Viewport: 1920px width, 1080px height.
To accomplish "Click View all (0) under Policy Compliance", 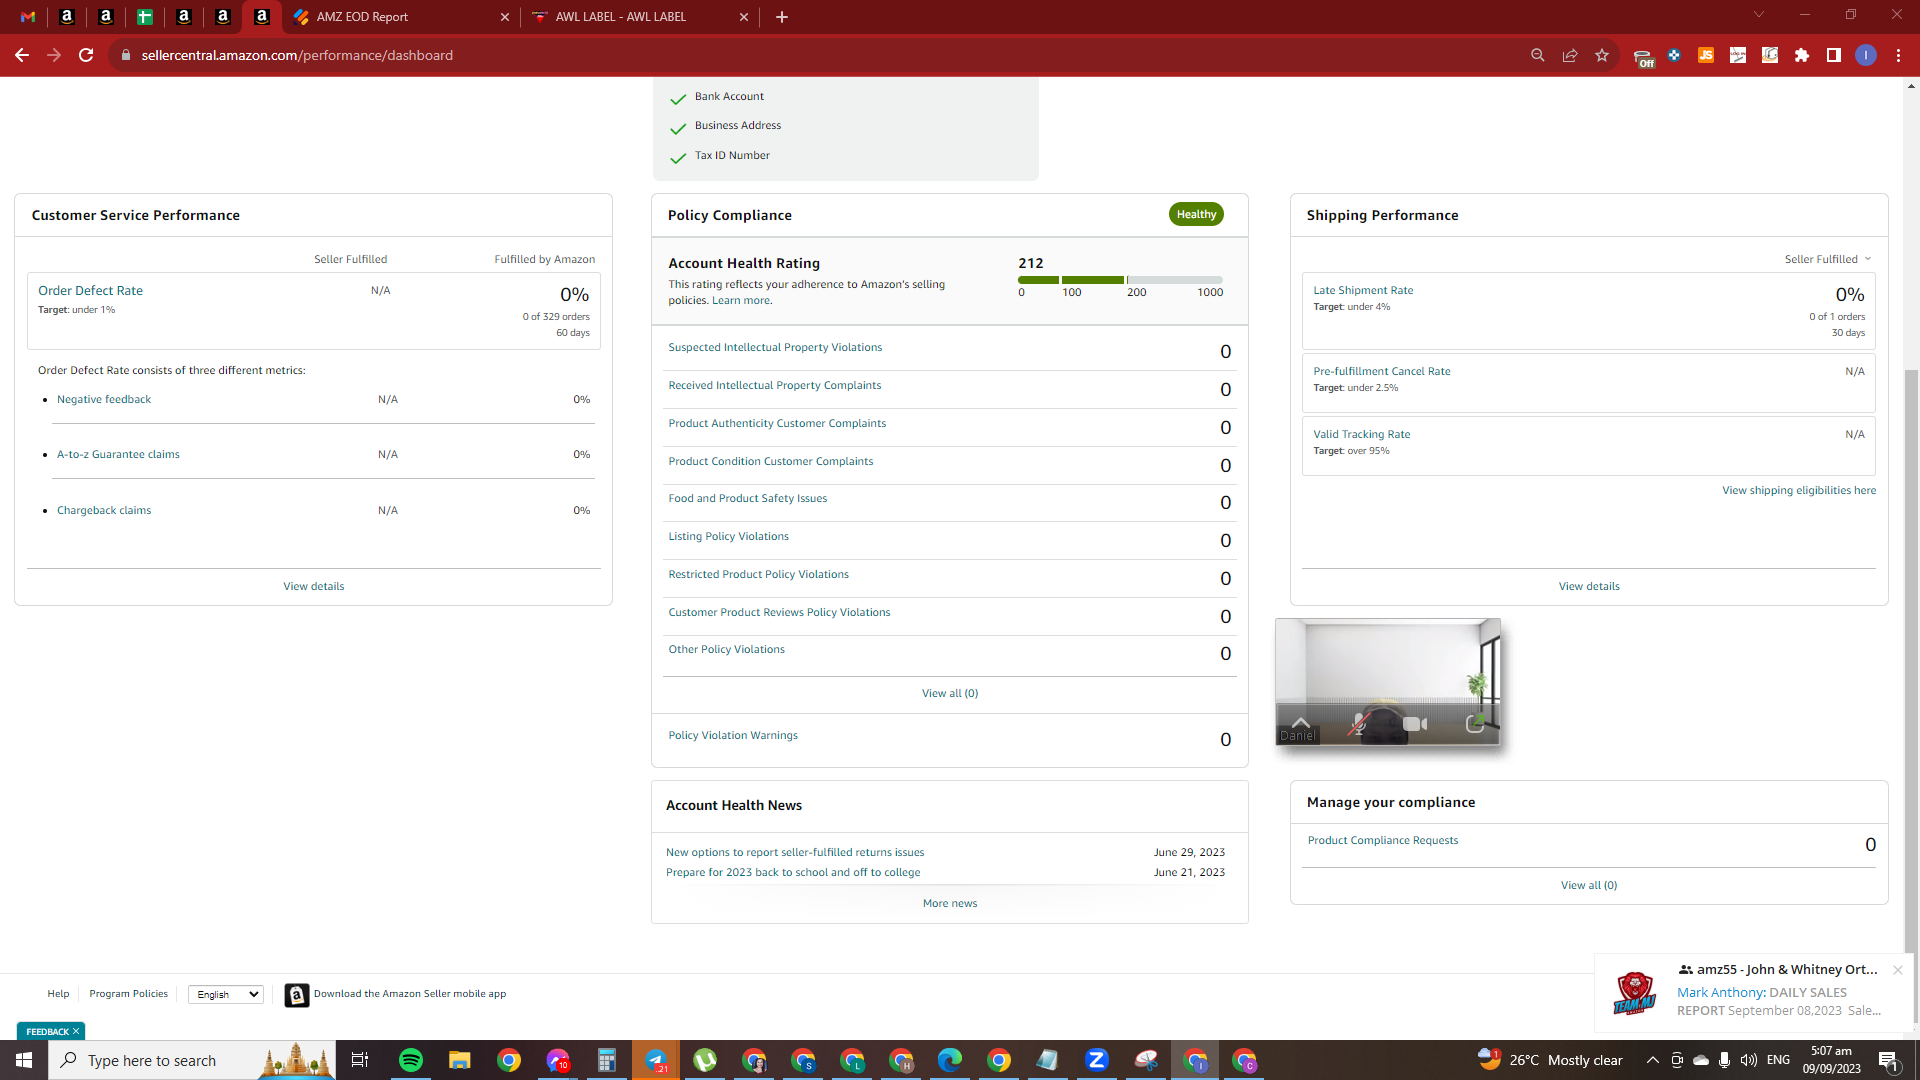I will coord(950,693).
